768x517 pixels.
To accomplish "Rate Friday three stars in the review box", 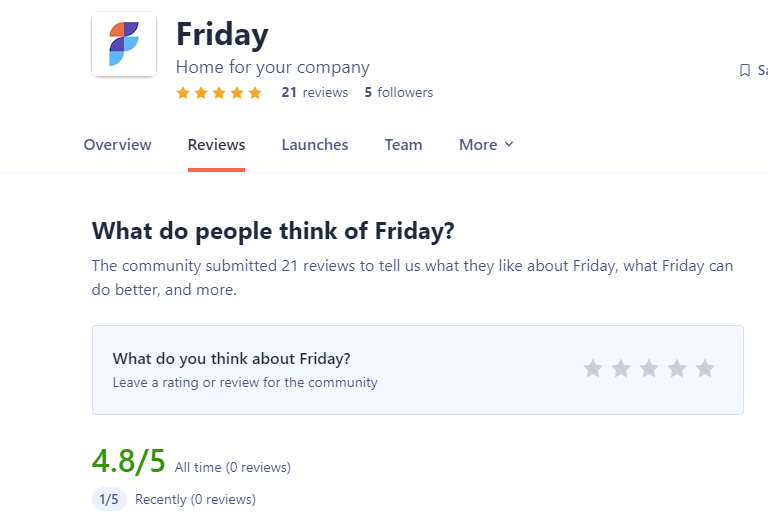I will pos(649,369).
